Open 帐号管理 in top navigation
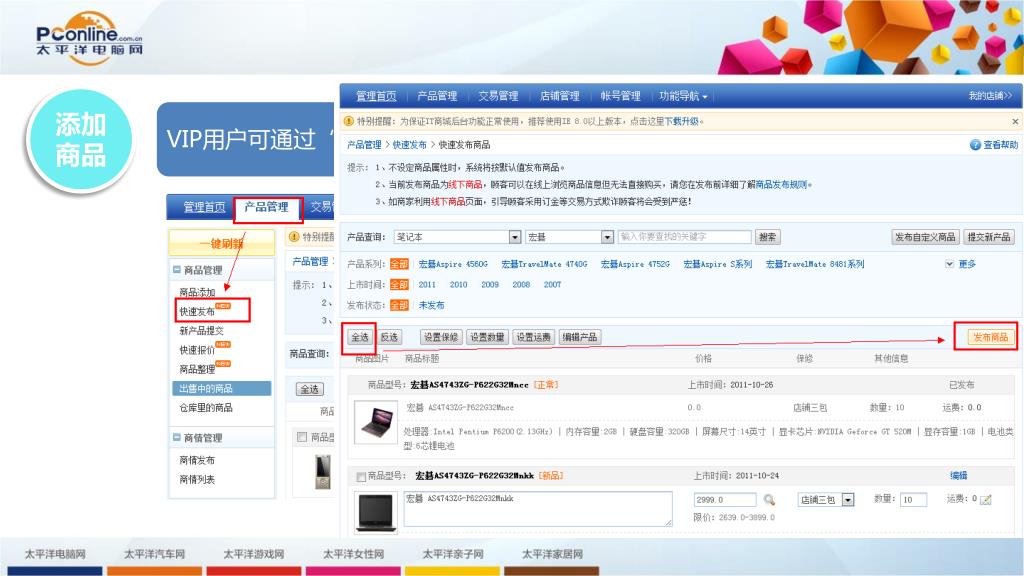This screenshot has height=576, width=1024. (x=620, y=96)
